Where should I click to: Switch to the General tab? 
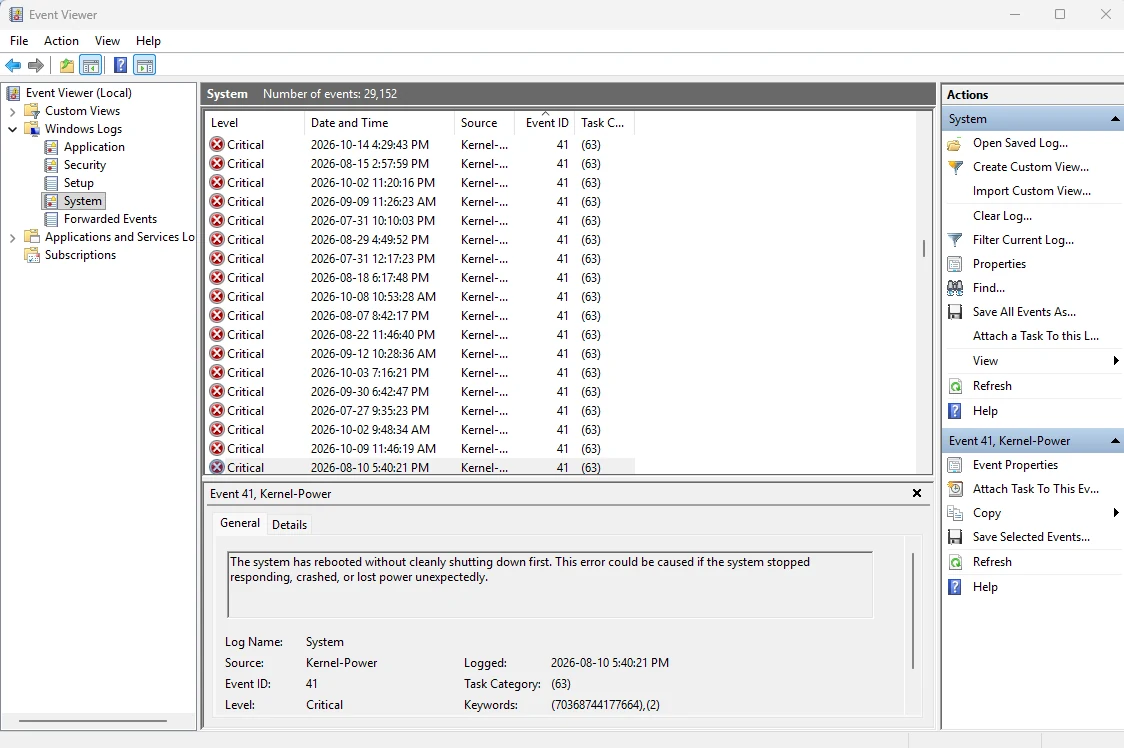coord(240,523)
